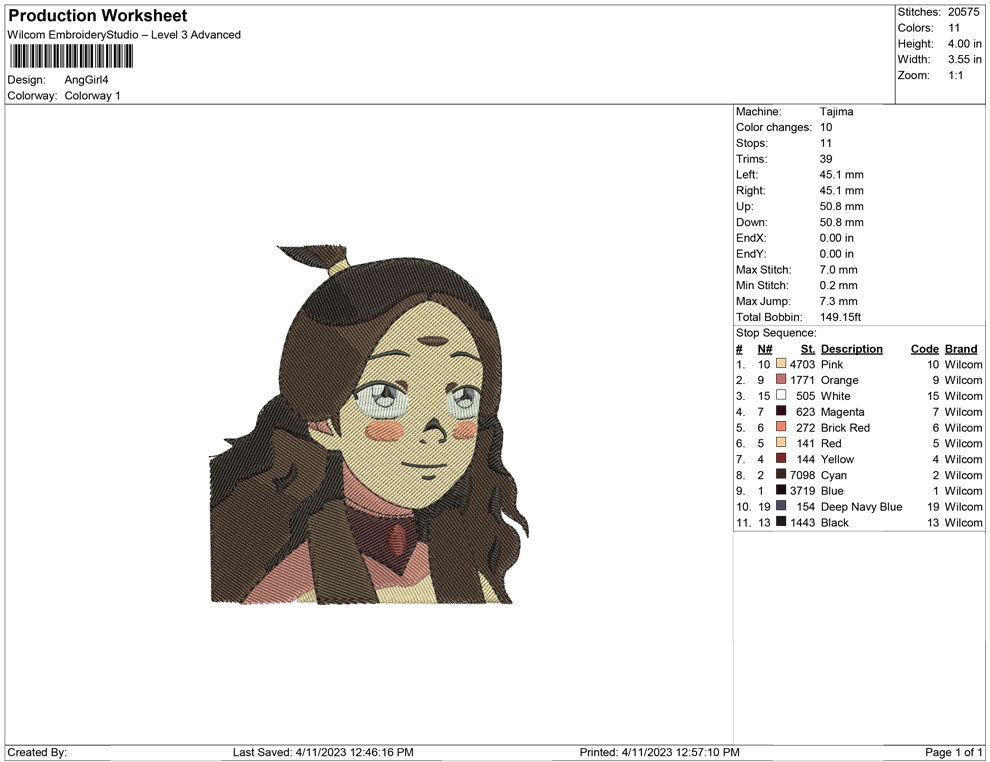
Task: Click the Tajima machine value
Action: tap(837, 112)
